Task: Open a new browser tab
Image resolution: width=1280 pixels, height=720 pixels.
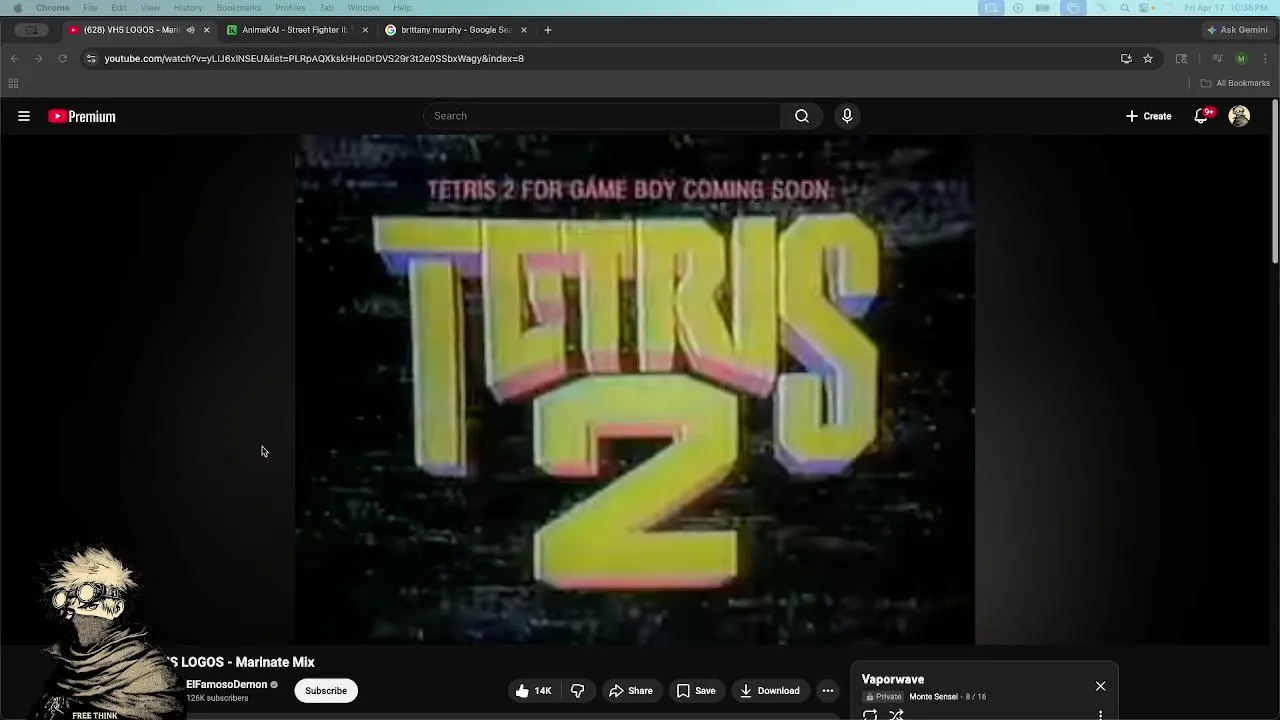Action: coord(547,30)
